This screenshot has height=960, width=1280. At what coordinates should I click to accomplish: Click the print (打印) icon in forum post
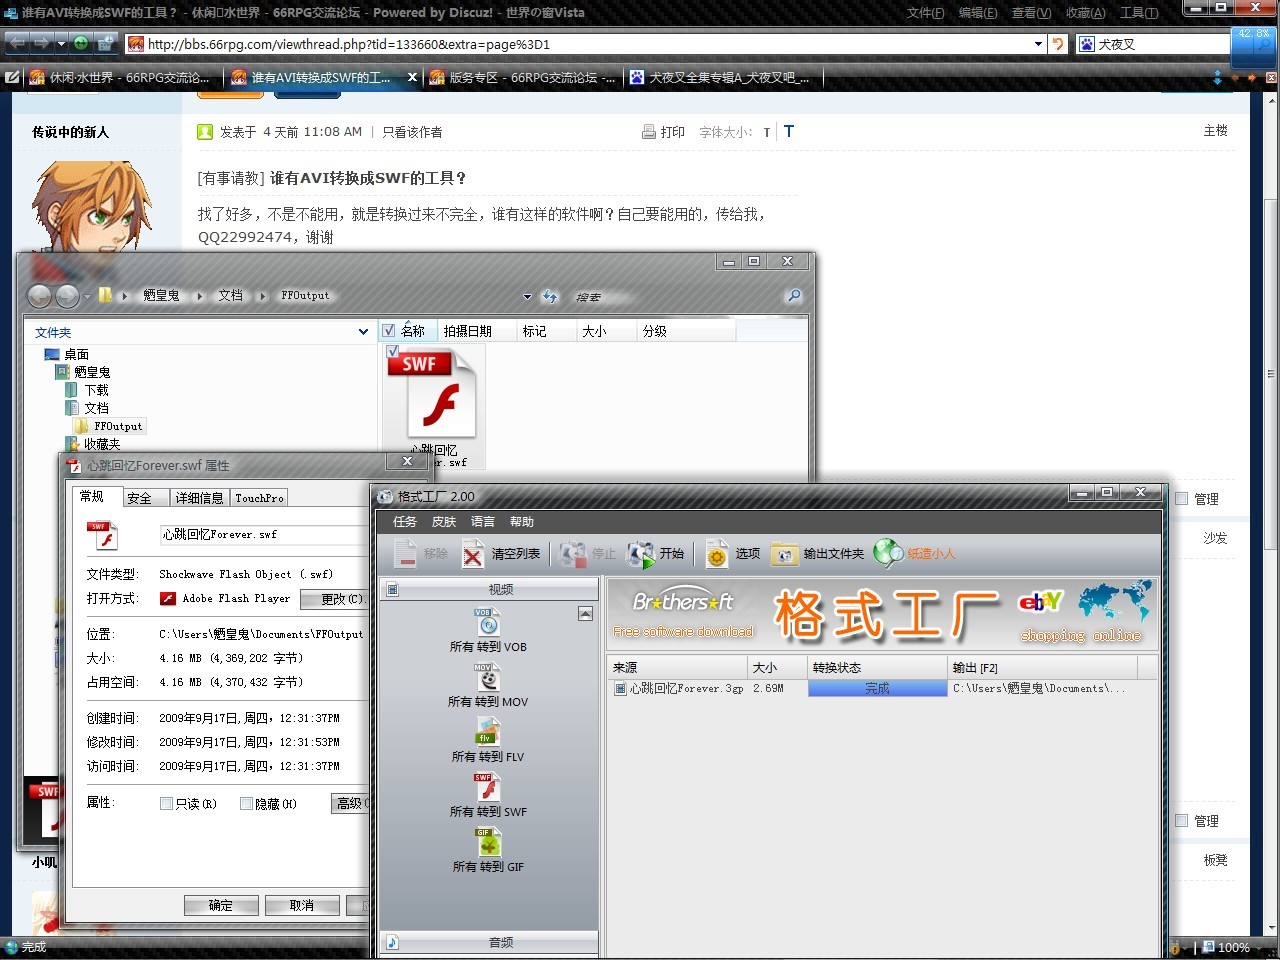[x=649, y=132]
